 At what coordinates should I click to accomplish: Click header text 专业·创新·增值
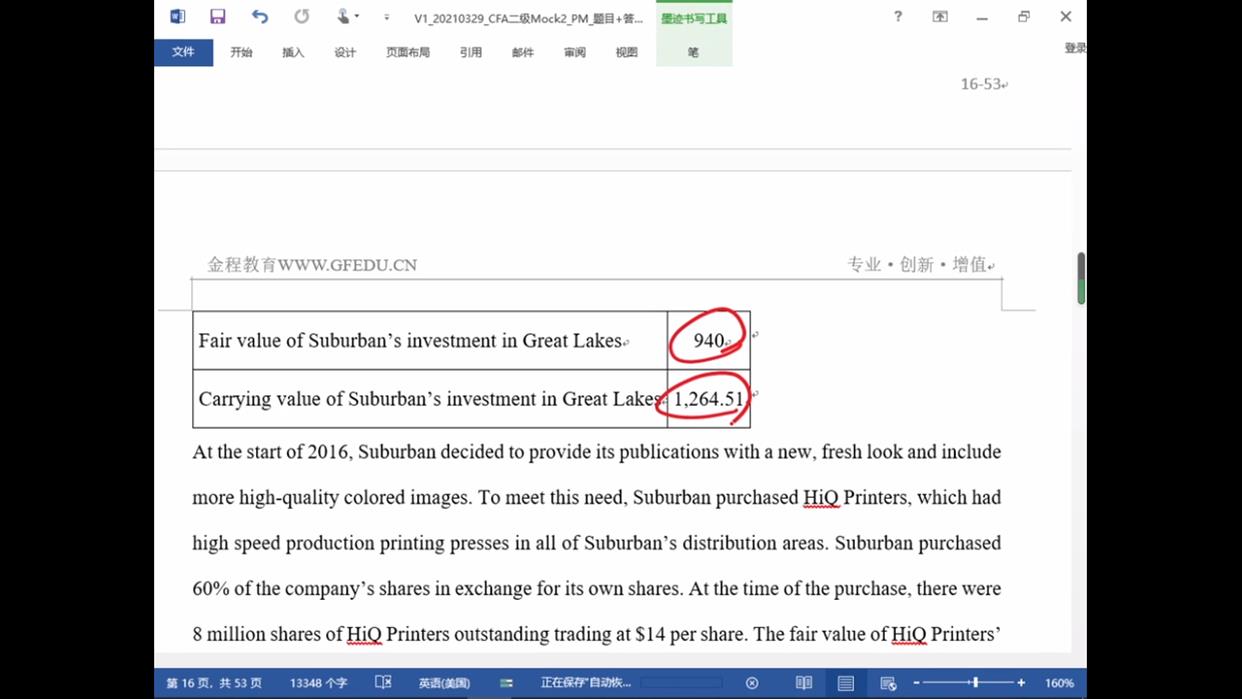[917, 265]
